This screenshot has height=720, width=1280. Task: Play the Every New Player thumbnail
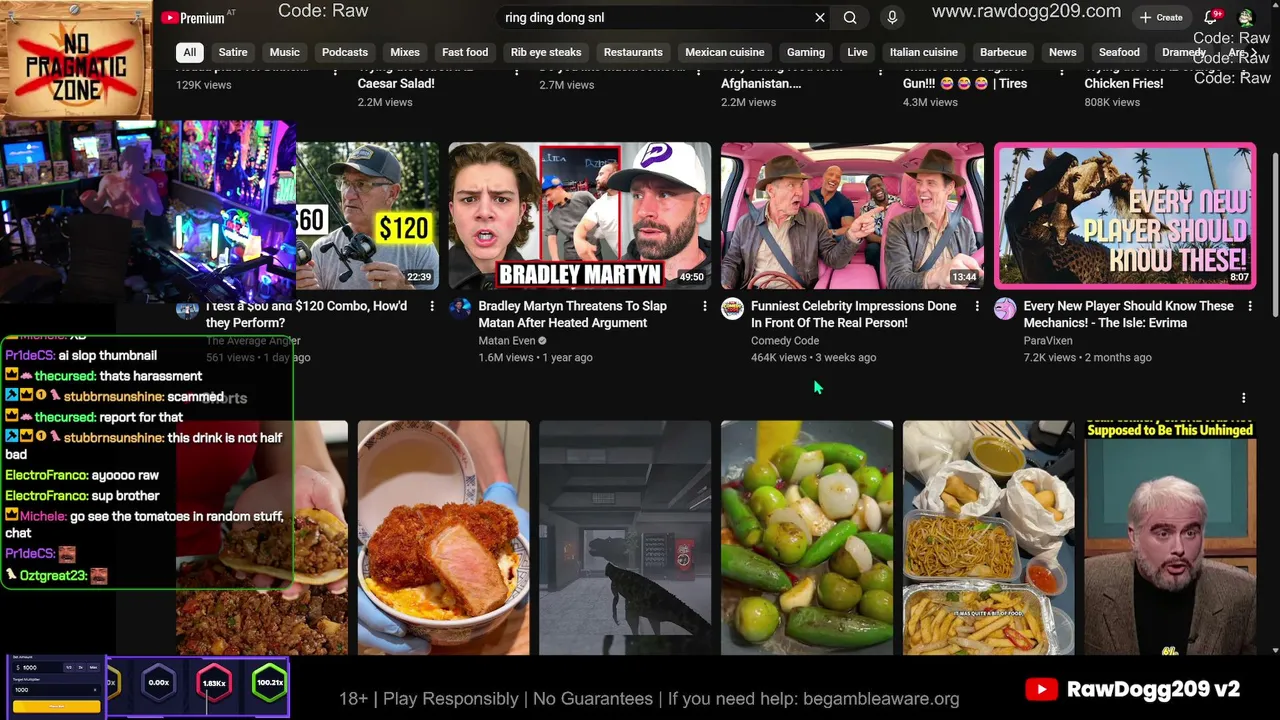(x=1125, y=216)
